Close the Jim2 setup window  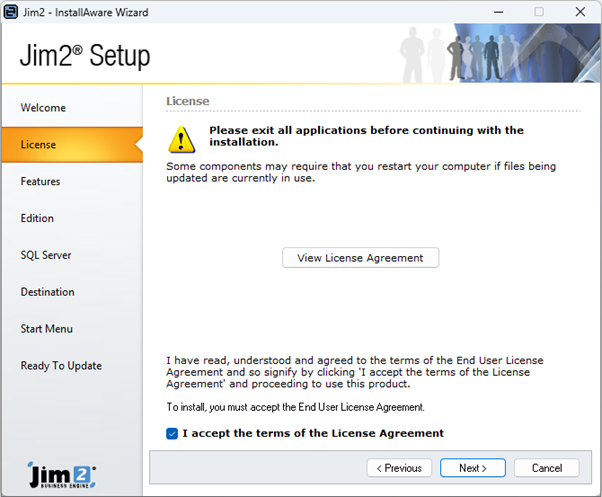(x=580, y=12)
